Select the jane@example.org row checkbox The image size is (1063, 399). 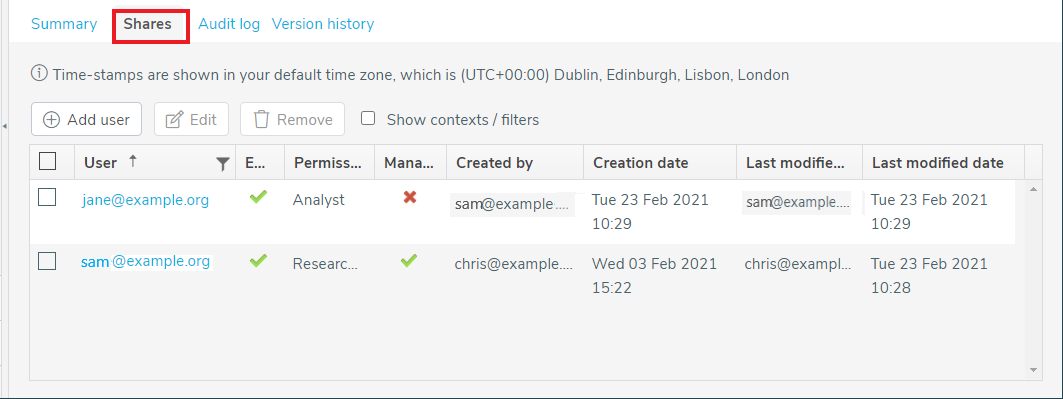tap(47, 197)
